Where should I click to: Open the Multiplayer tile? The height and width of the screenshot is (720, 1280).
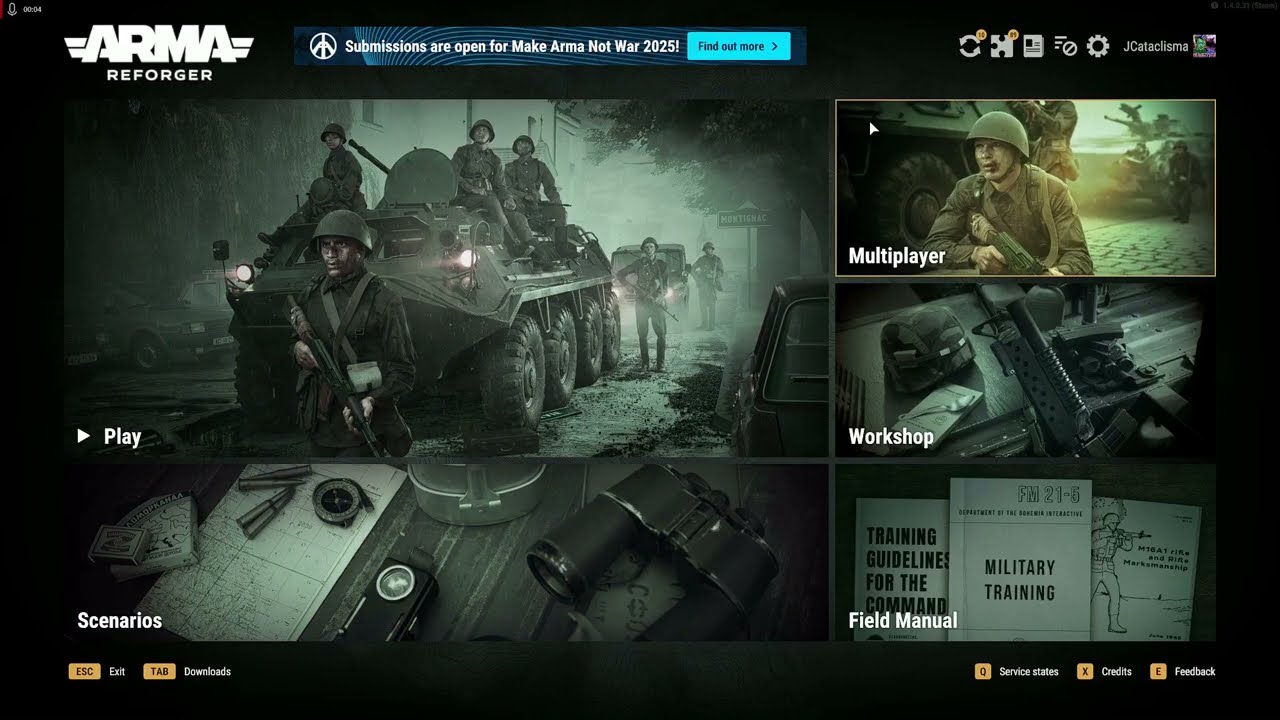(1025, 188)
